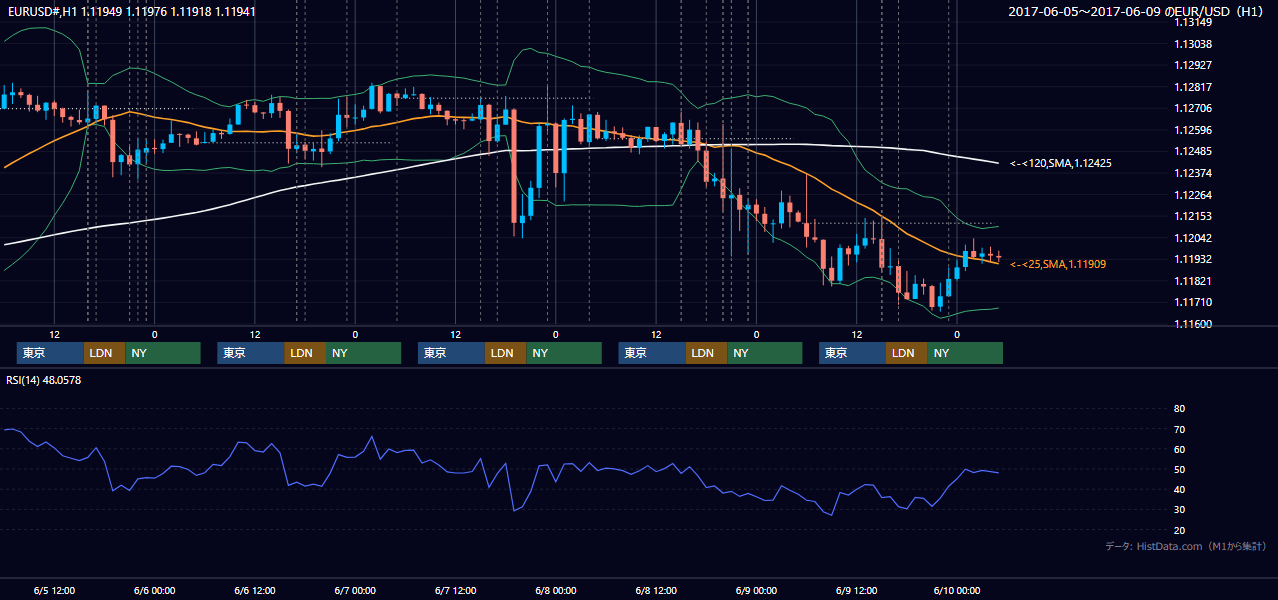The height and width of the screenshot is (600, 1278).
Task: Click the 2017-06-05~2017-06-09 EUR/USD date range heading
Action: [x=1137, y=11]
